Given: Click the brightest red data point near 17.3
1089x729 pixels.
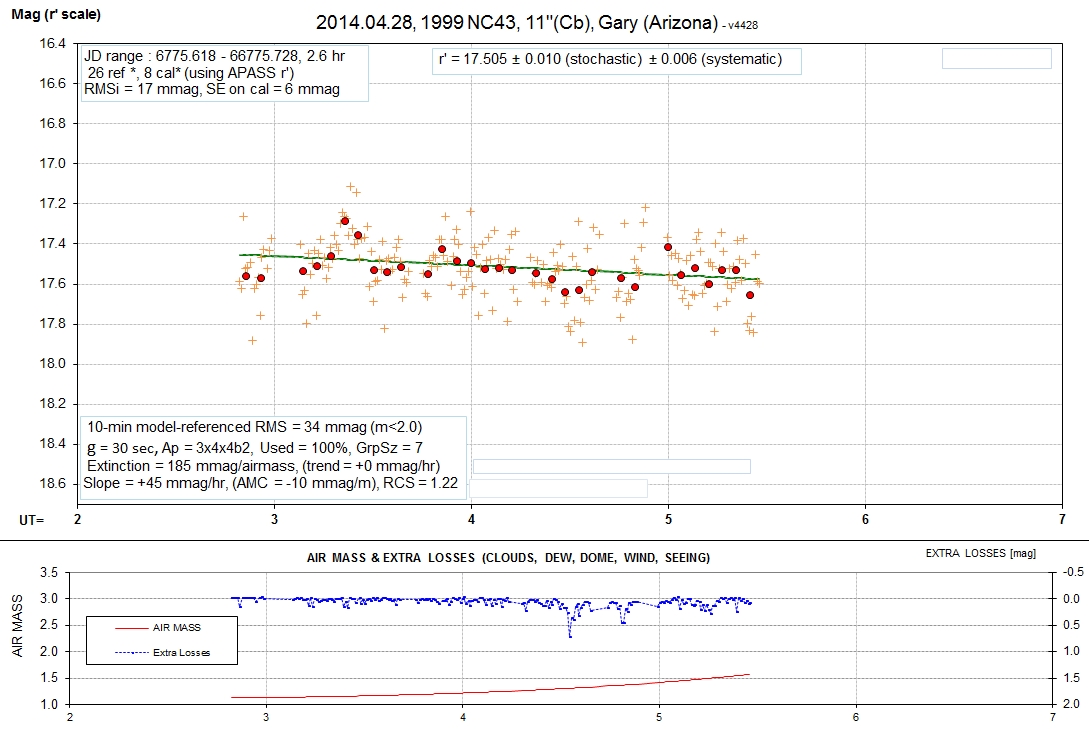Looking at the screenshot, I should point(344,221).
